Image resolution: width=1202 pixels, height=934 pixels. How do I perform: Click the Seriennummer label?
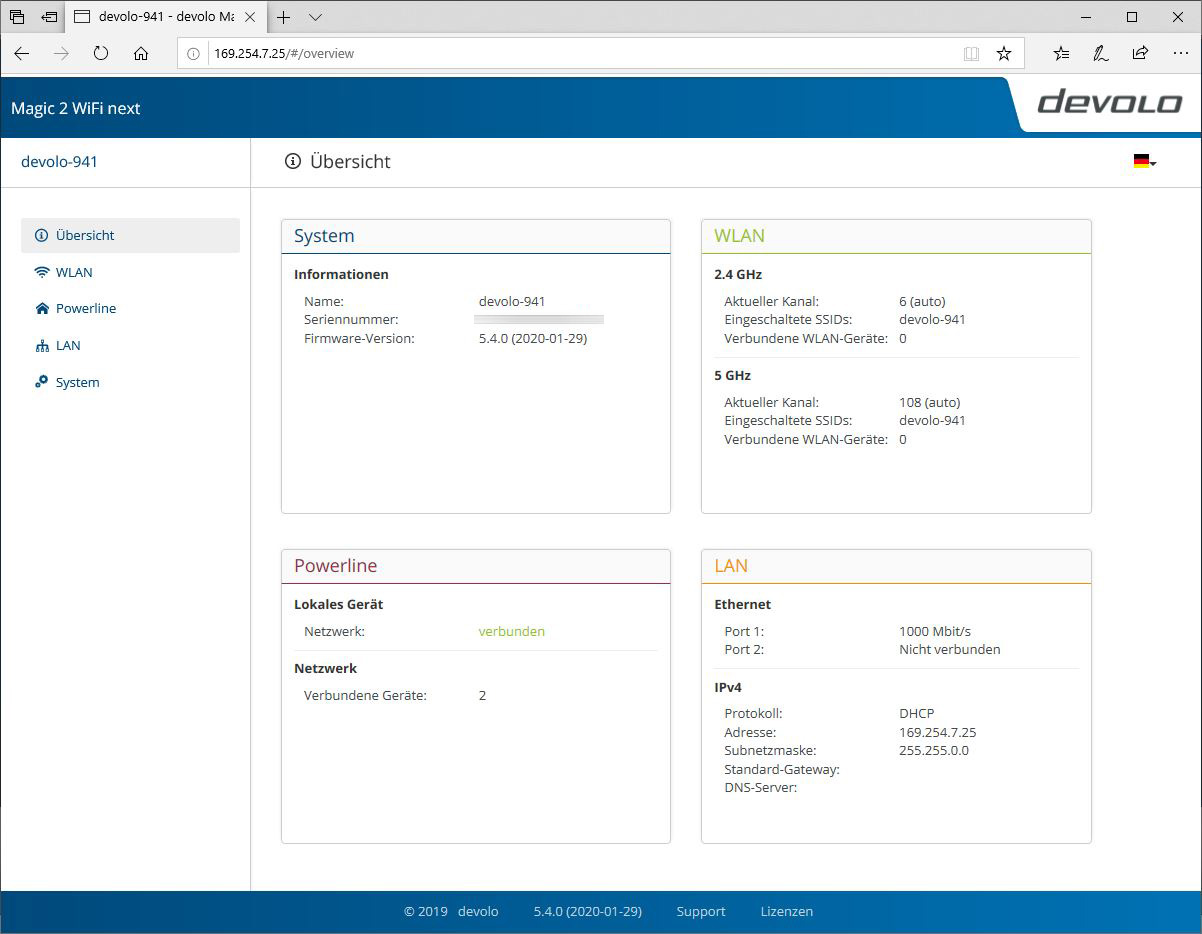tap(351, 319)
